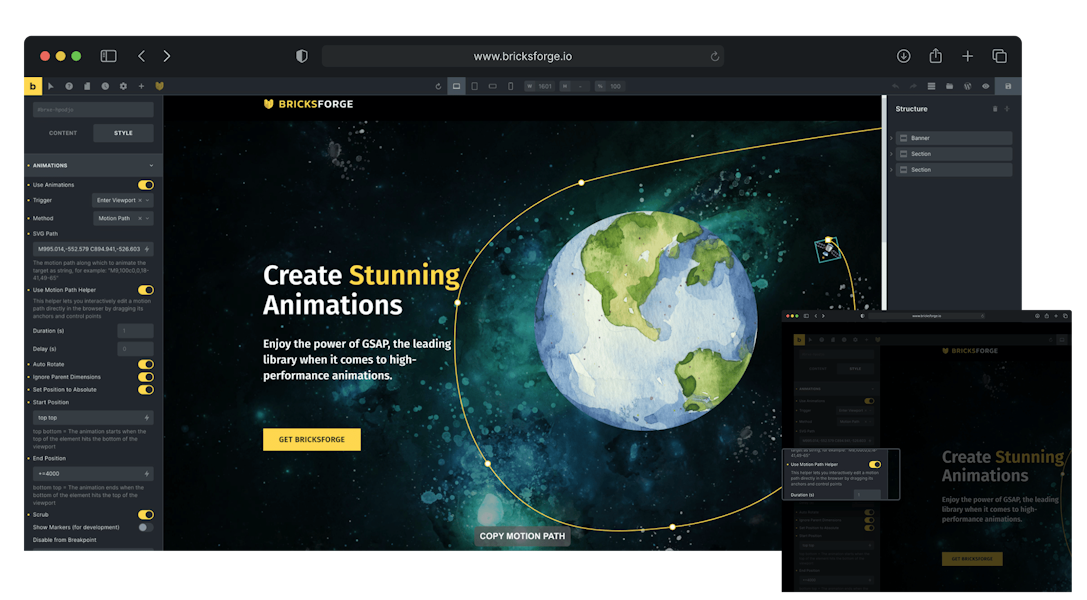Select the desktop breakpoint preview icon
Image resolution: width=1087 pixels, height=600 pixels.
456,86
